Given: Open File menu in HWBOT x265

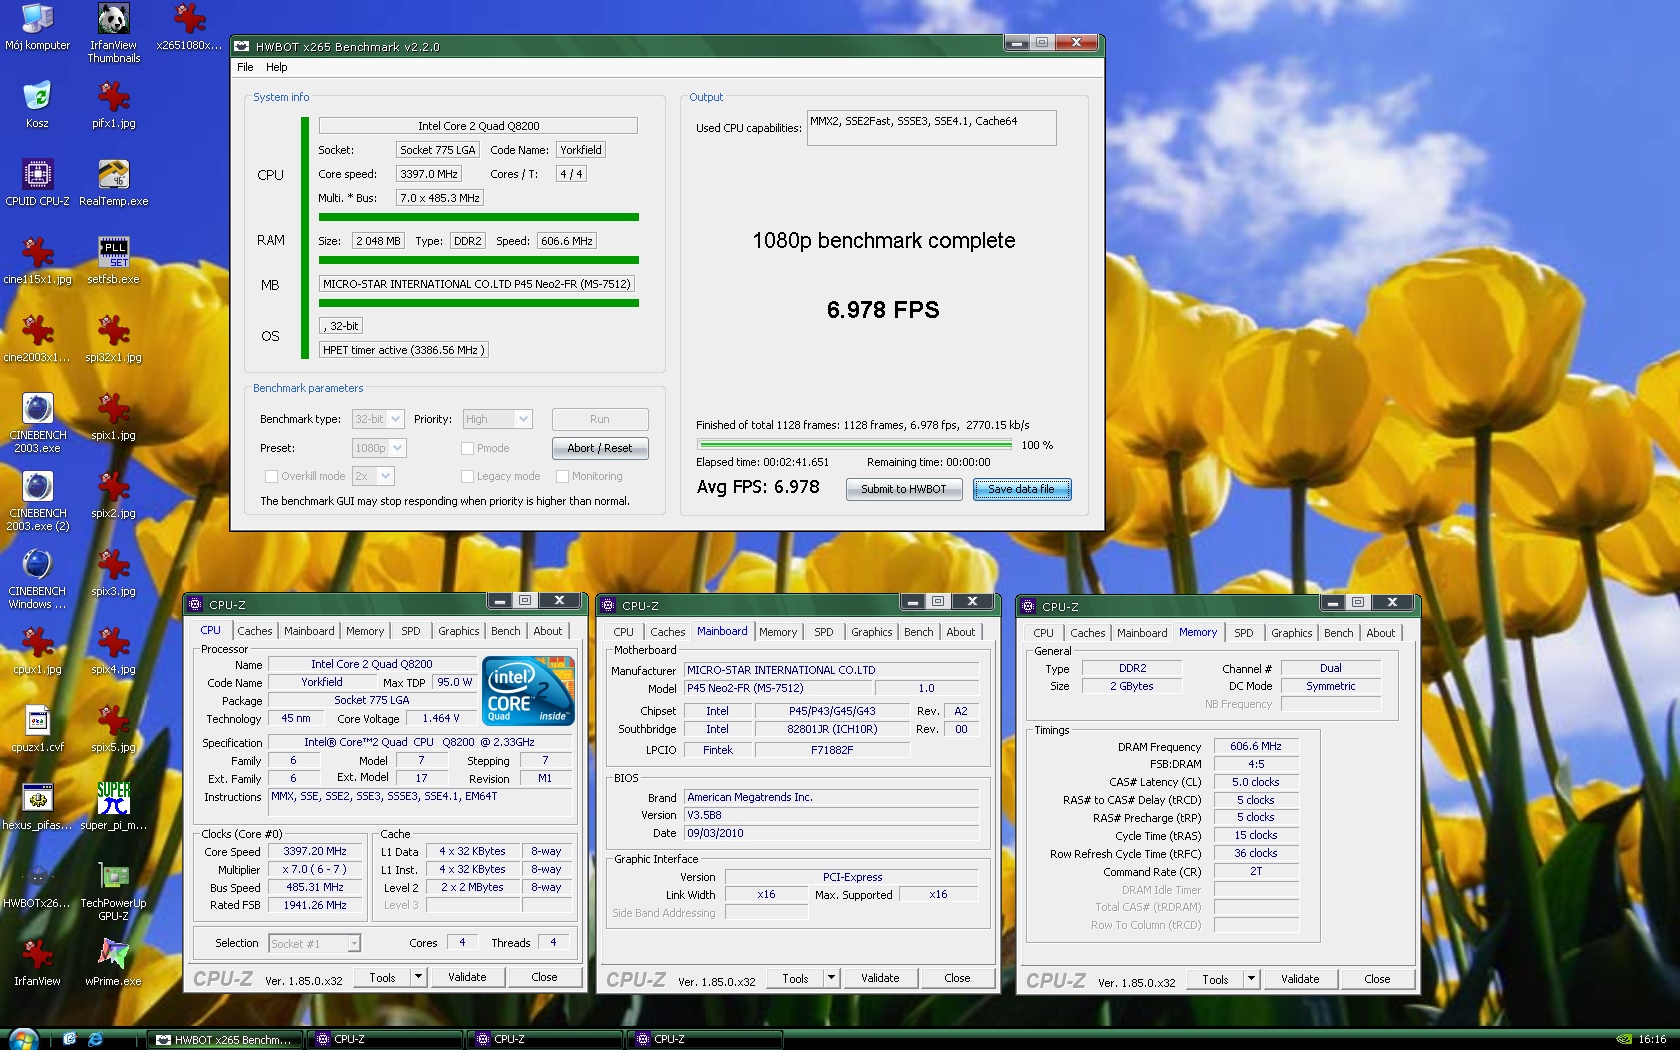Looking at the screenshot, I should pos(245,67).
